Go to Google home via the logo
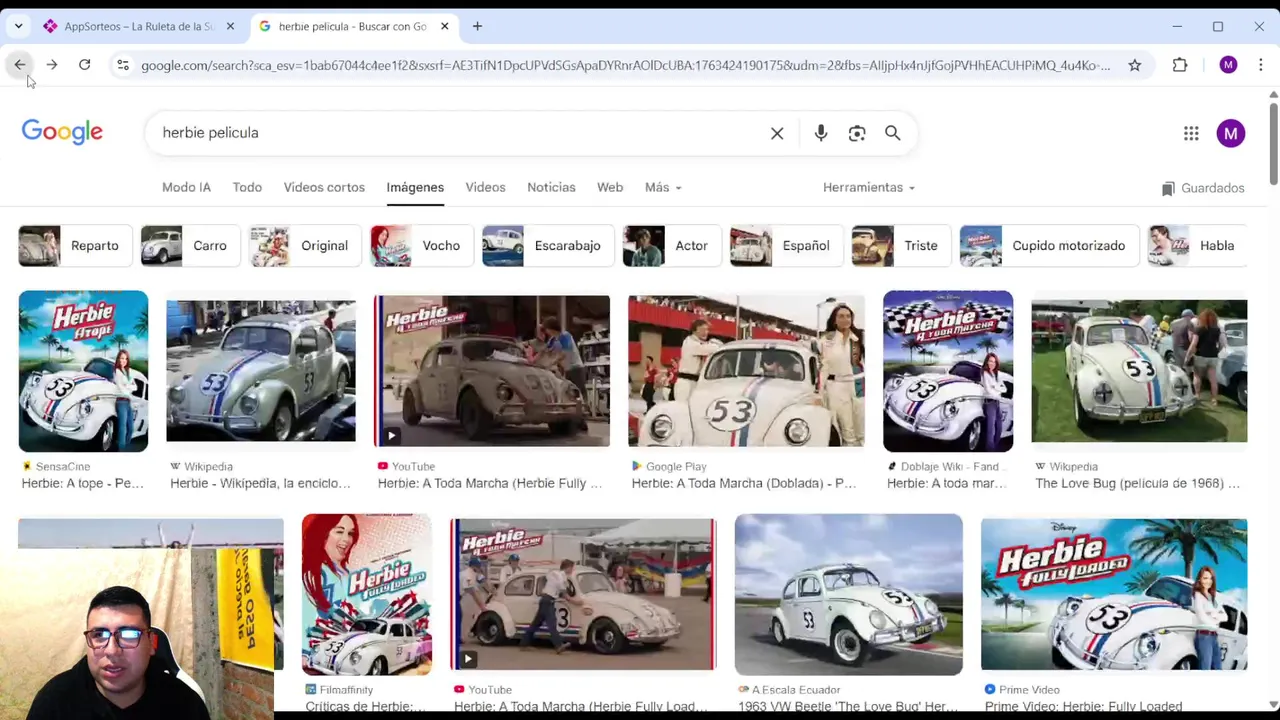The width and height of the screenshot is (1280, 720). [x=62, y=132]
